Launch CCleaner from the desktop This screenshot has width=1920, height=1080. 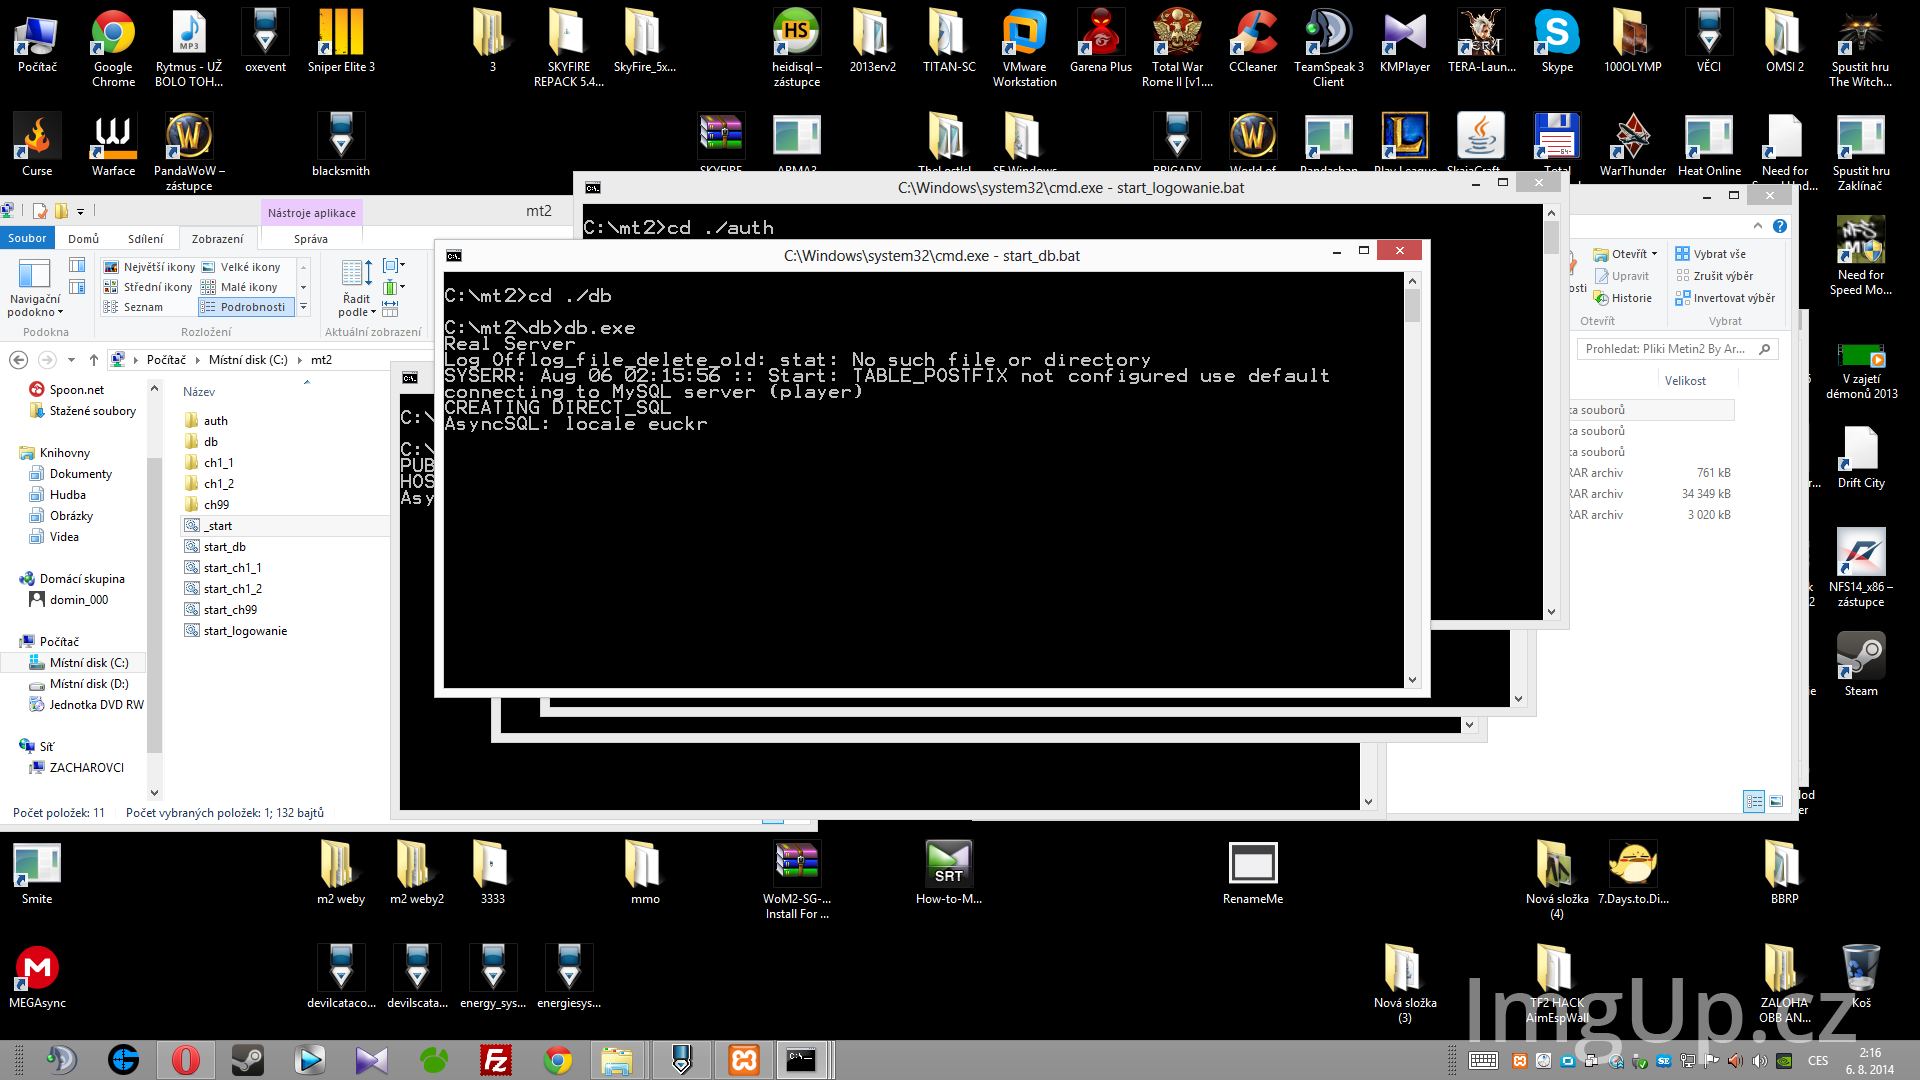[1253, 40]
